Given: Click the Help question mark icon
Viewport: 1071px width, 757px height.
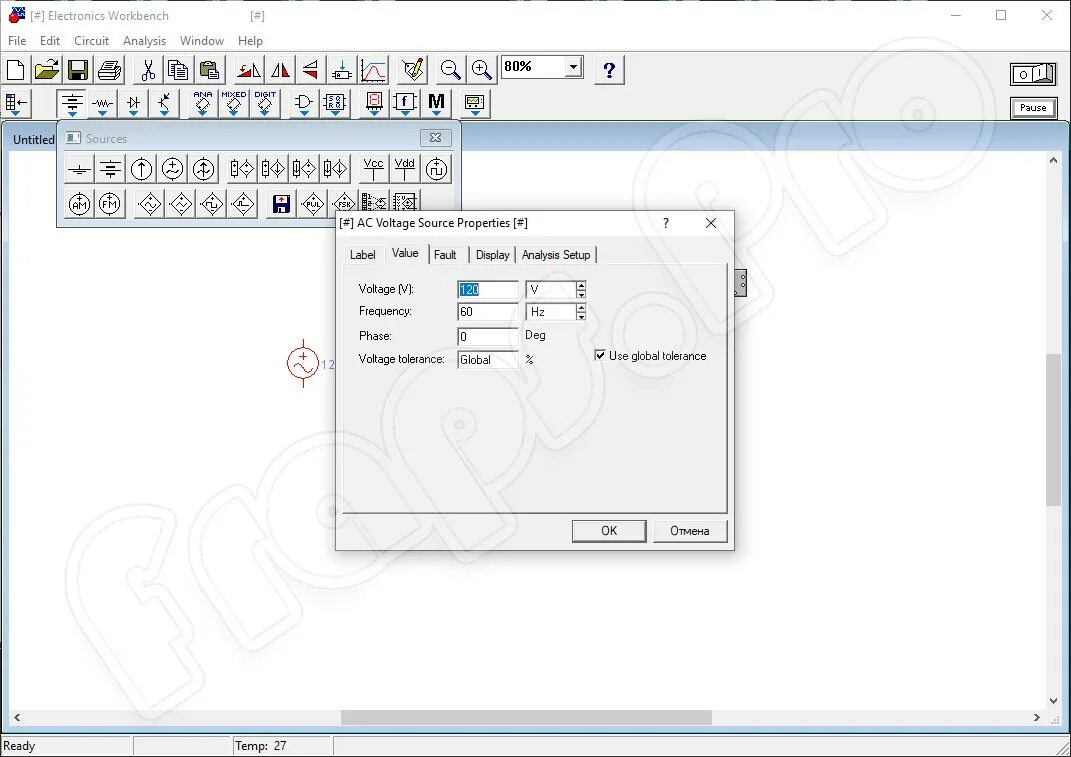Looking at the screenshot, I should (609, 70).
